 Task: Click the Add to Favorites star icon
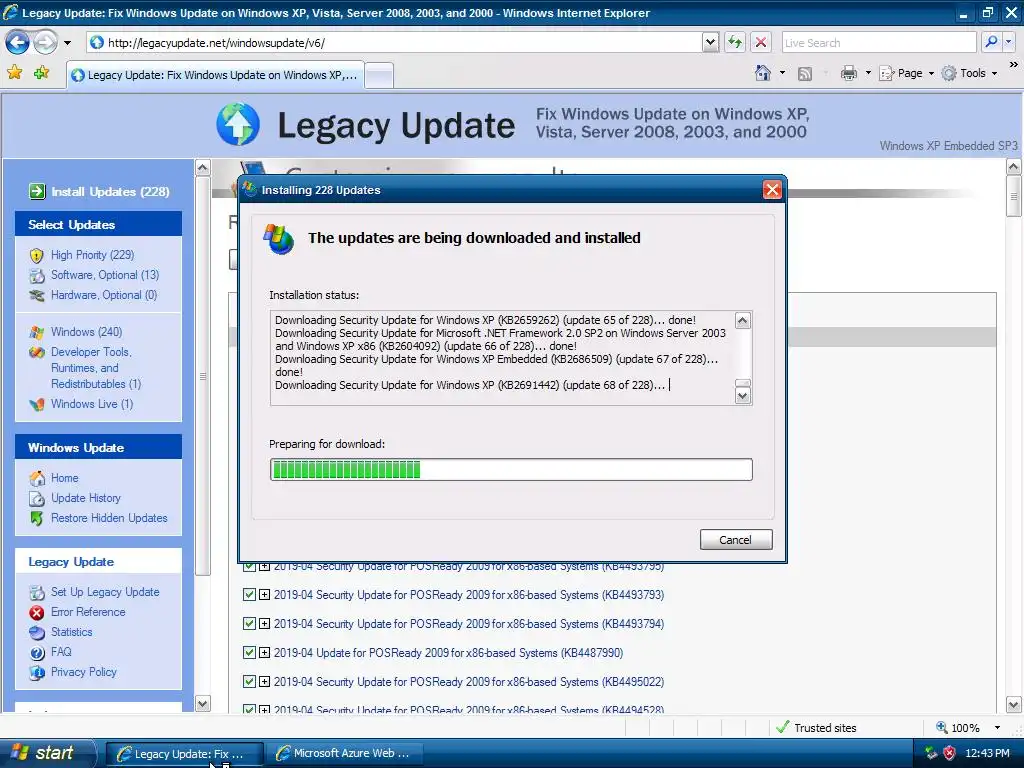coord(42,72)
